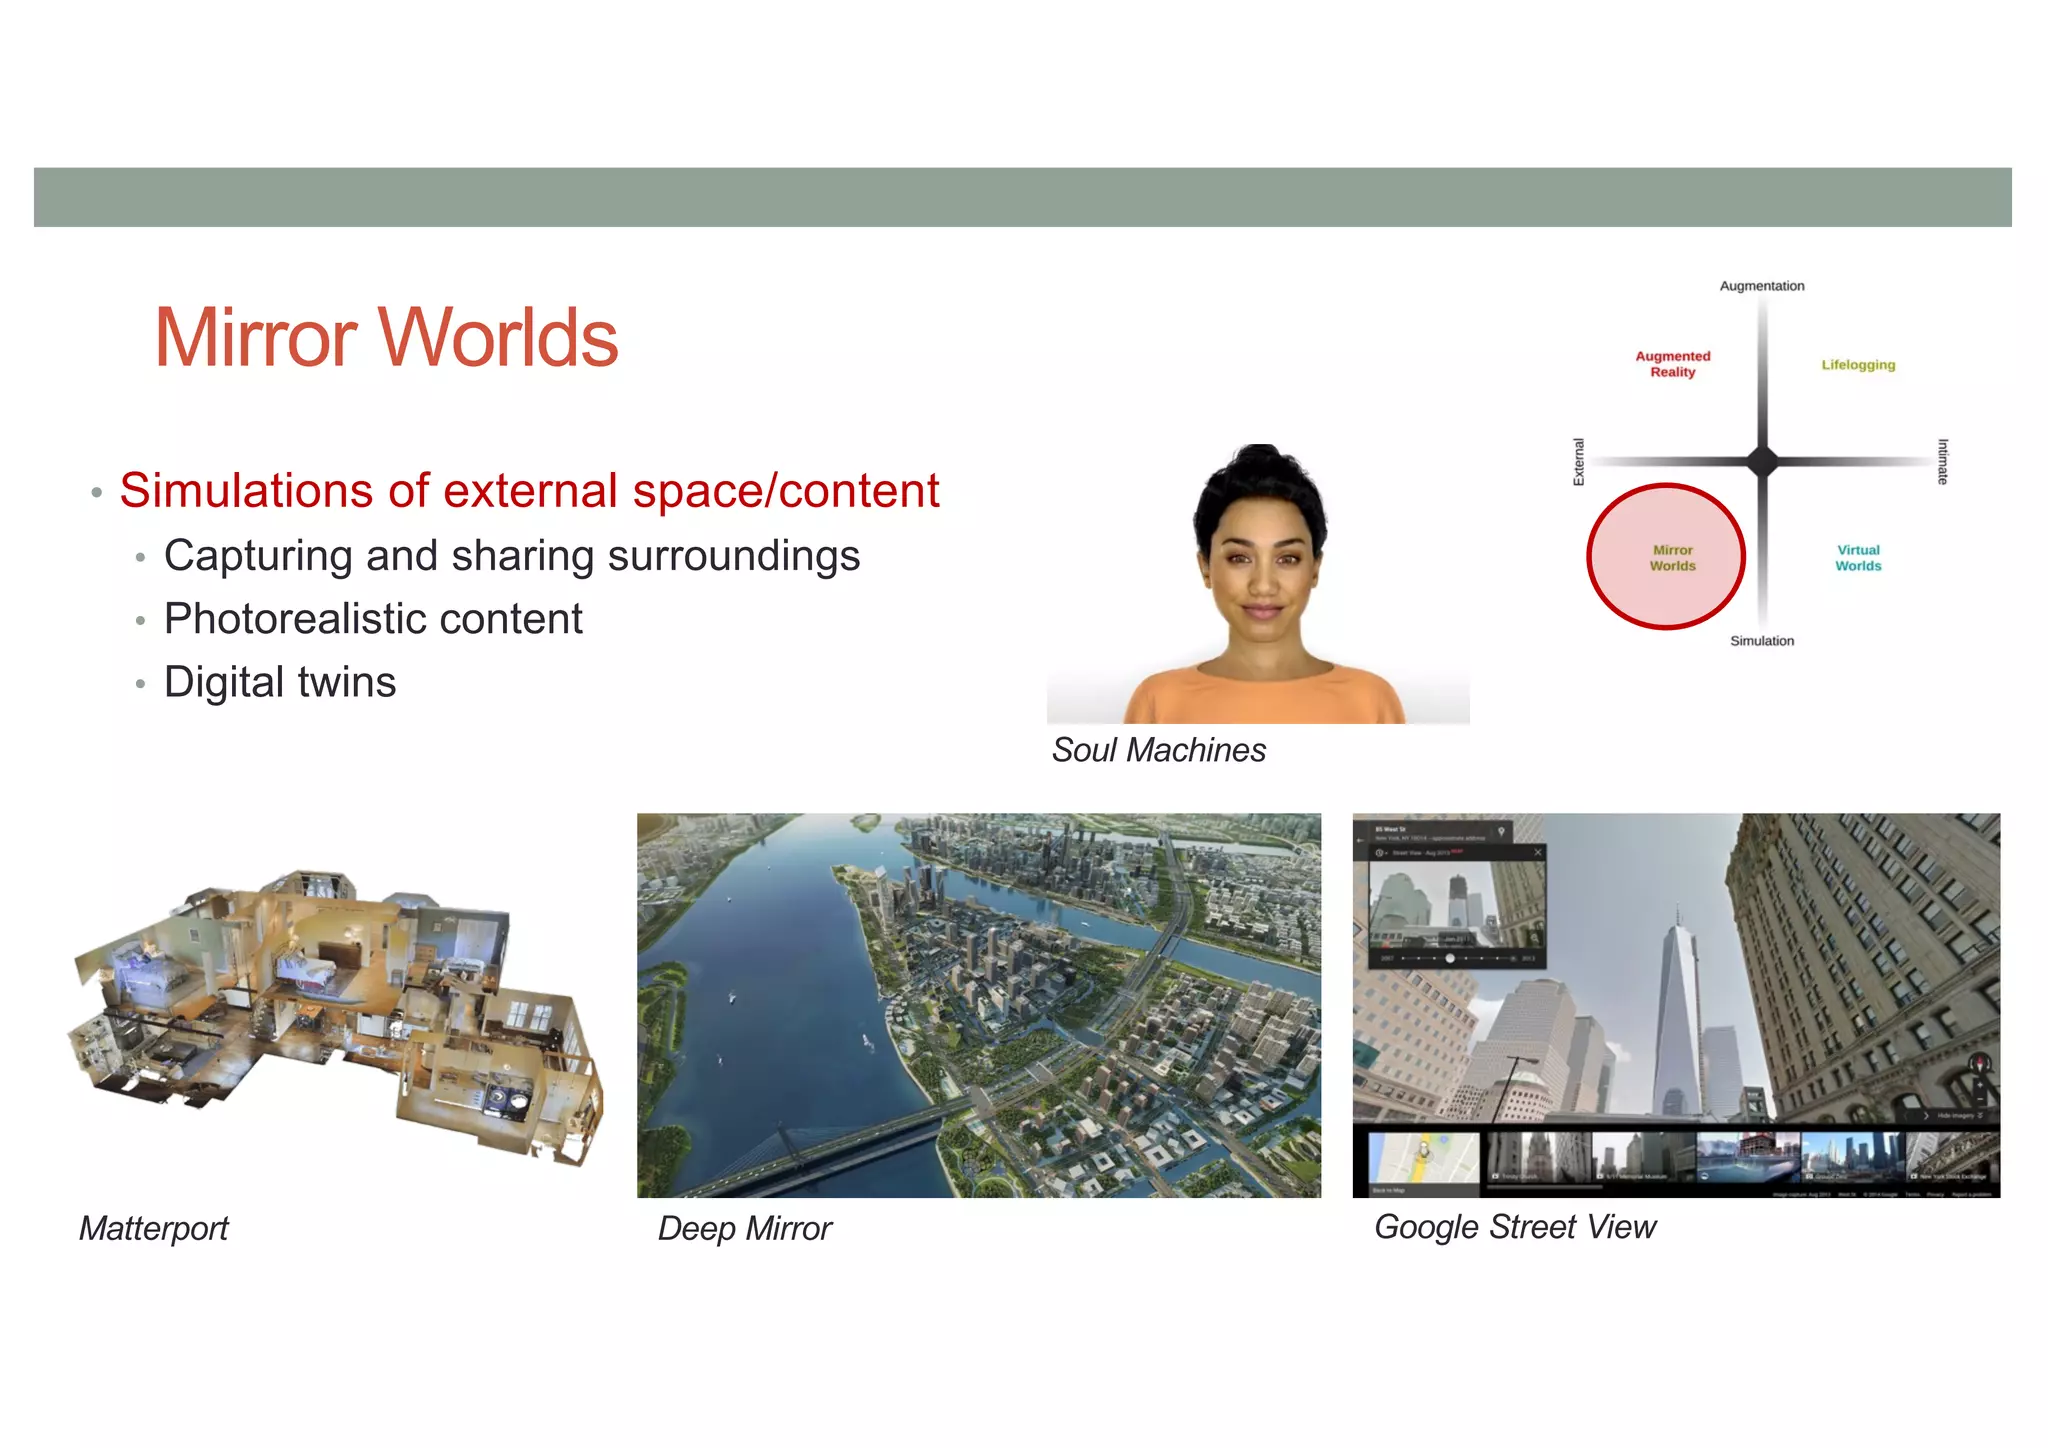The width and height of the screenshot is (2048, 1448).
Task: Click the Street View time slider handle
Action: (1450, 958)
